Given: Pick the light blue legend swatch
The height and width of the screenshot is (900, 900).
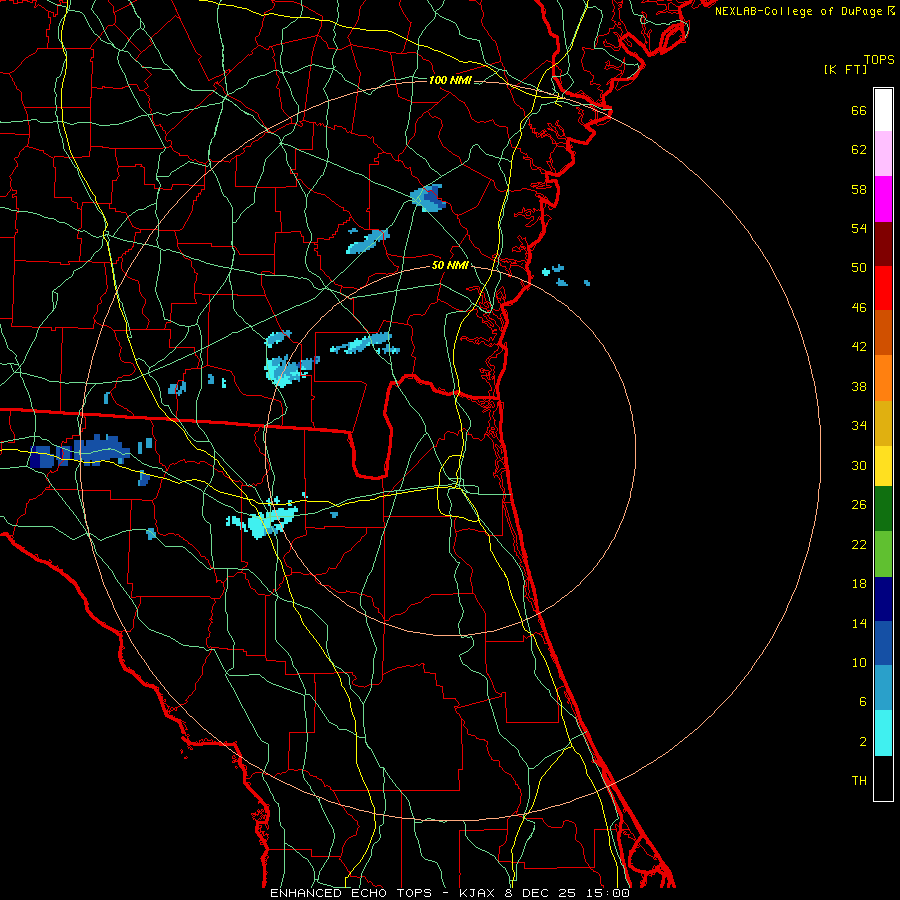Looking at the screenshot, I should [x=883, y=688].
